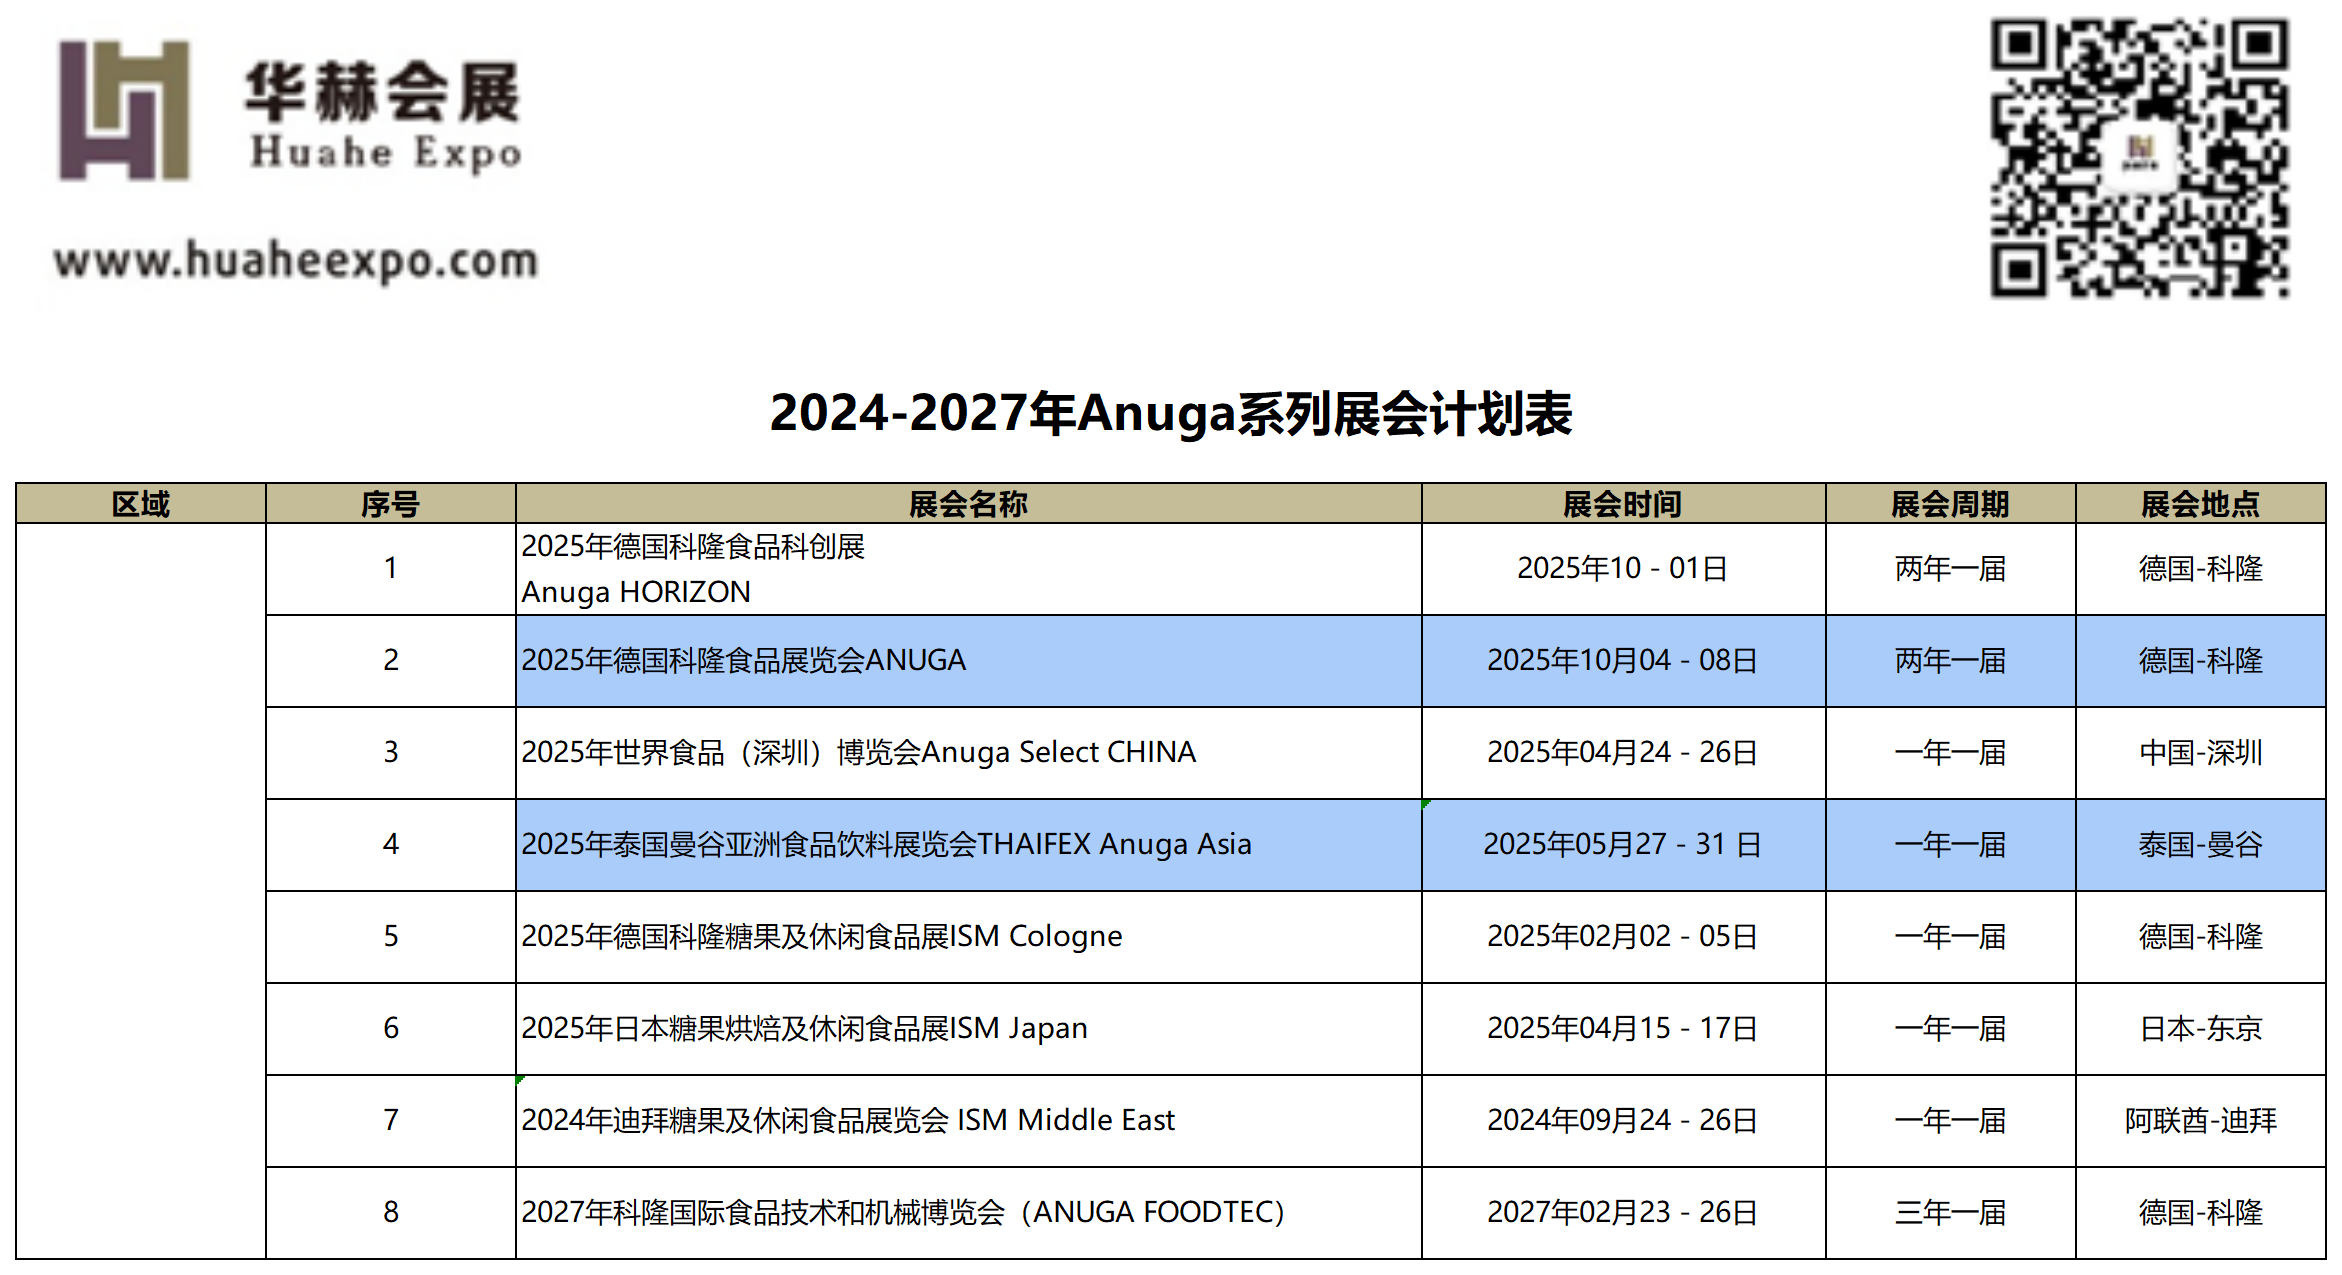Click serial number 6 cell
2342x1275 pixels.
tap(391, 1029)
